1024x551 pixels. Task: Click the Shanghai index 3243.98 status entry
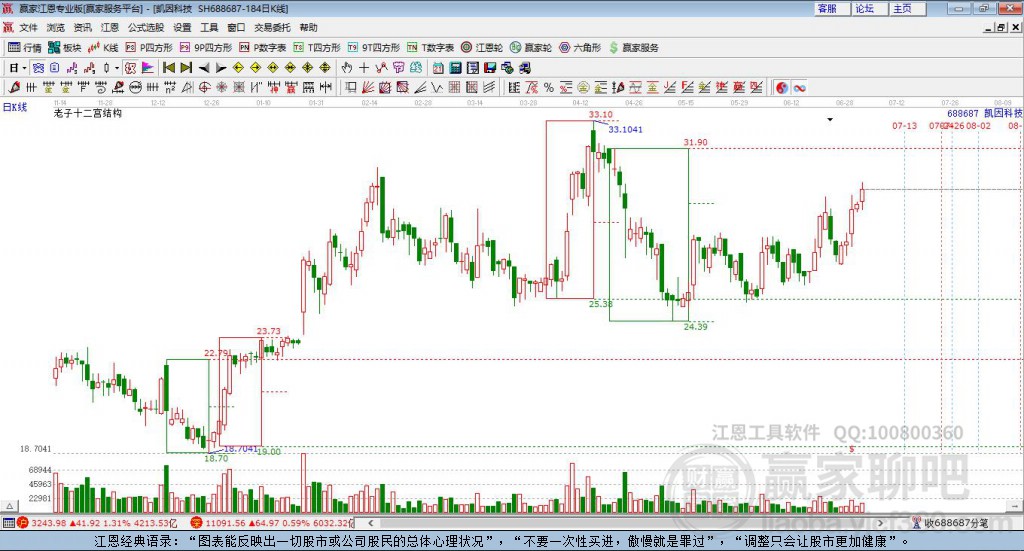[x=97, y=523]
